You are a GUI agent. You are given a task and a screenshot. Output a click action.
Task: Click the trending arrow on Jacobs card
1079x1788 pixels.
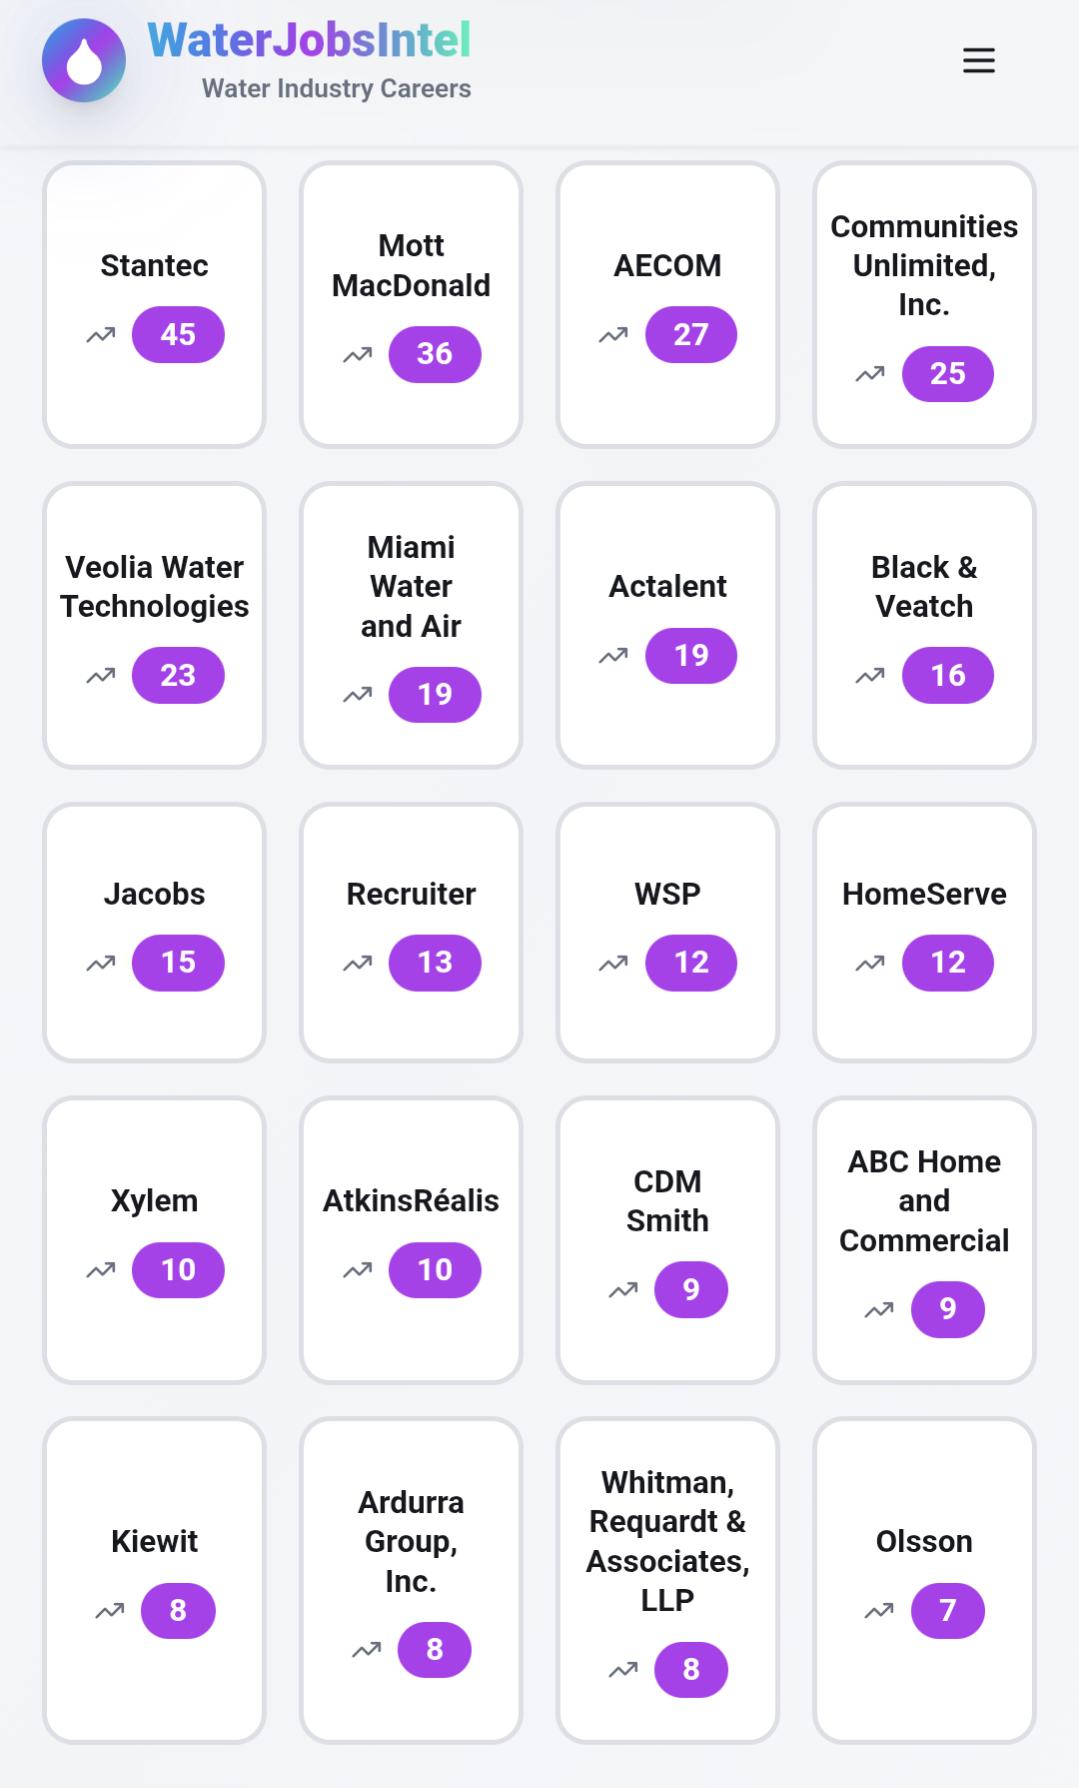point(101,963)
